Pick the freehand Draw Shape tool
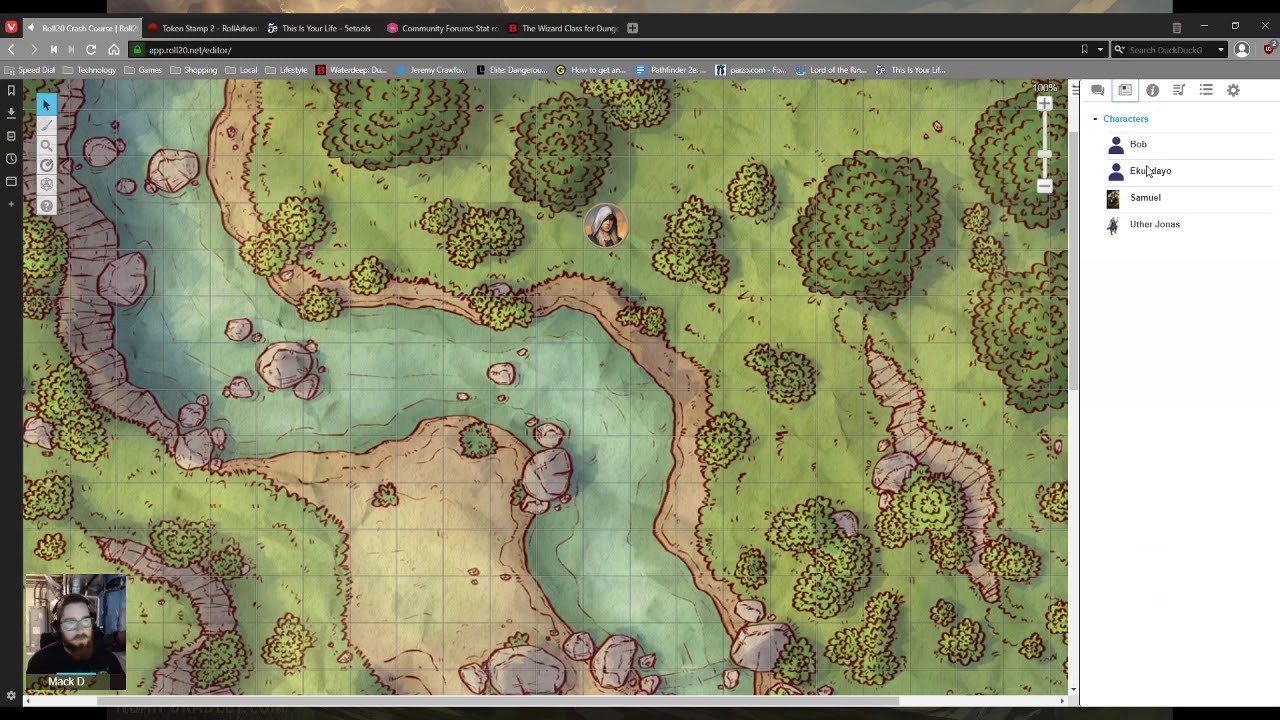1280x720 pixels. (46, 126)
